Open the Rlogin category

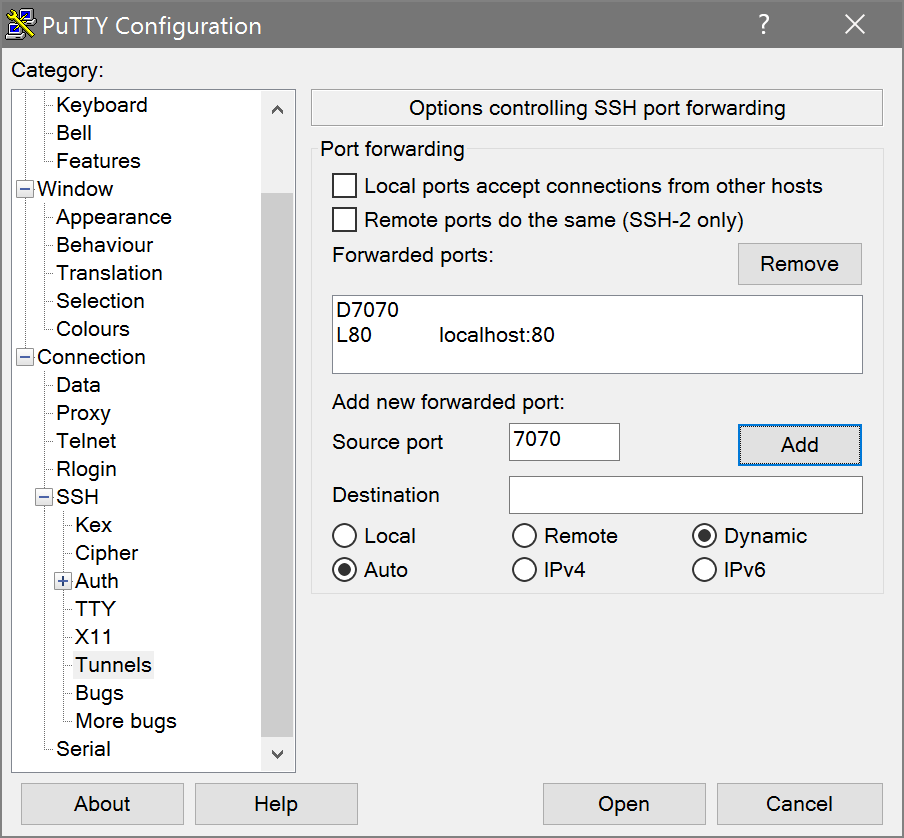coord(86,469)
